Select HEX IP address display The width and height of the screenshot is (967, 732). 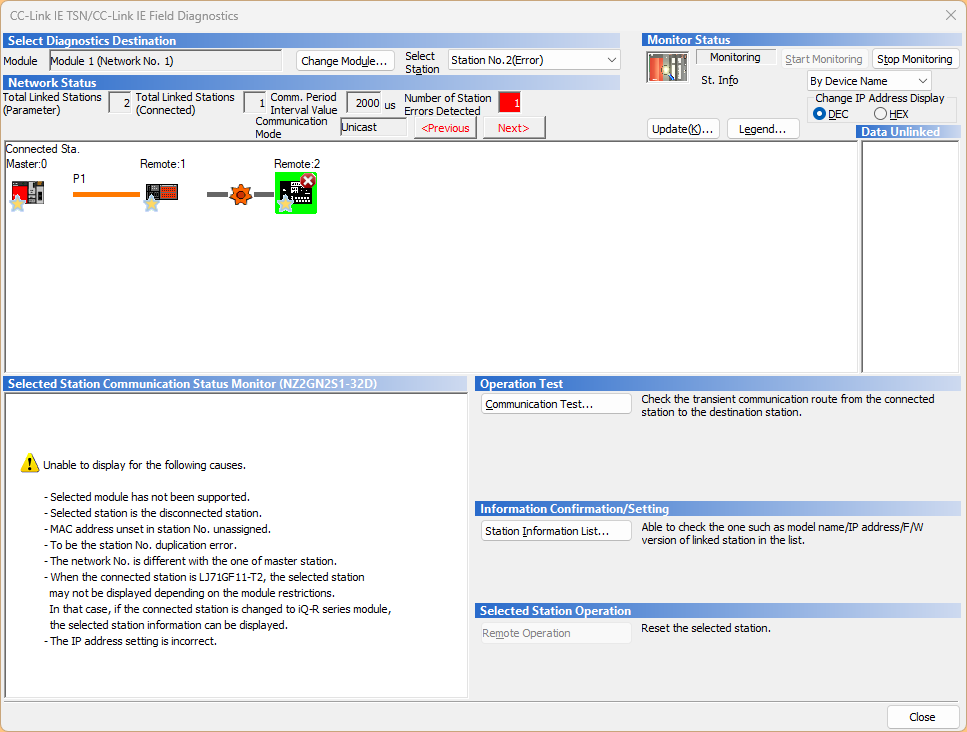[x=880, y=114]
